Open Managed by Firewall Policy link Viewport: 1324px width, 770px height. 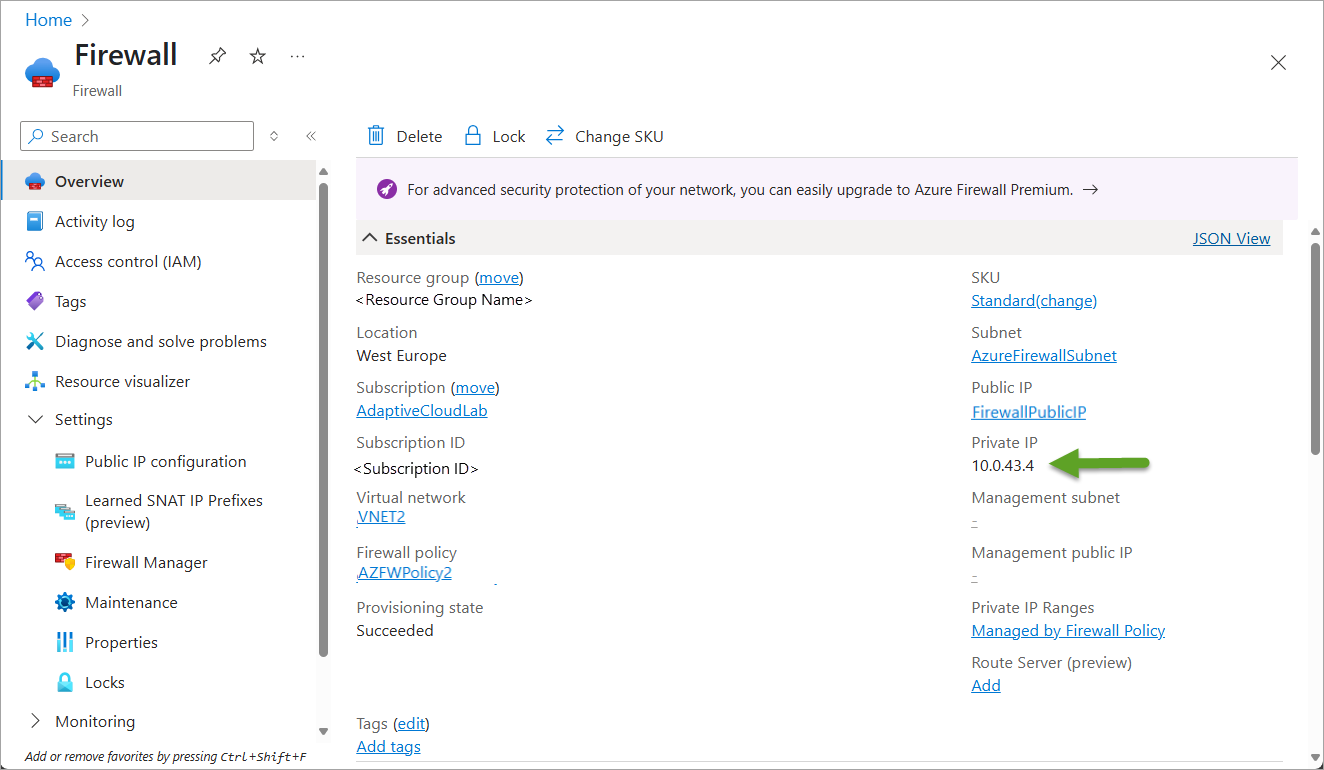pos(1068,630)
